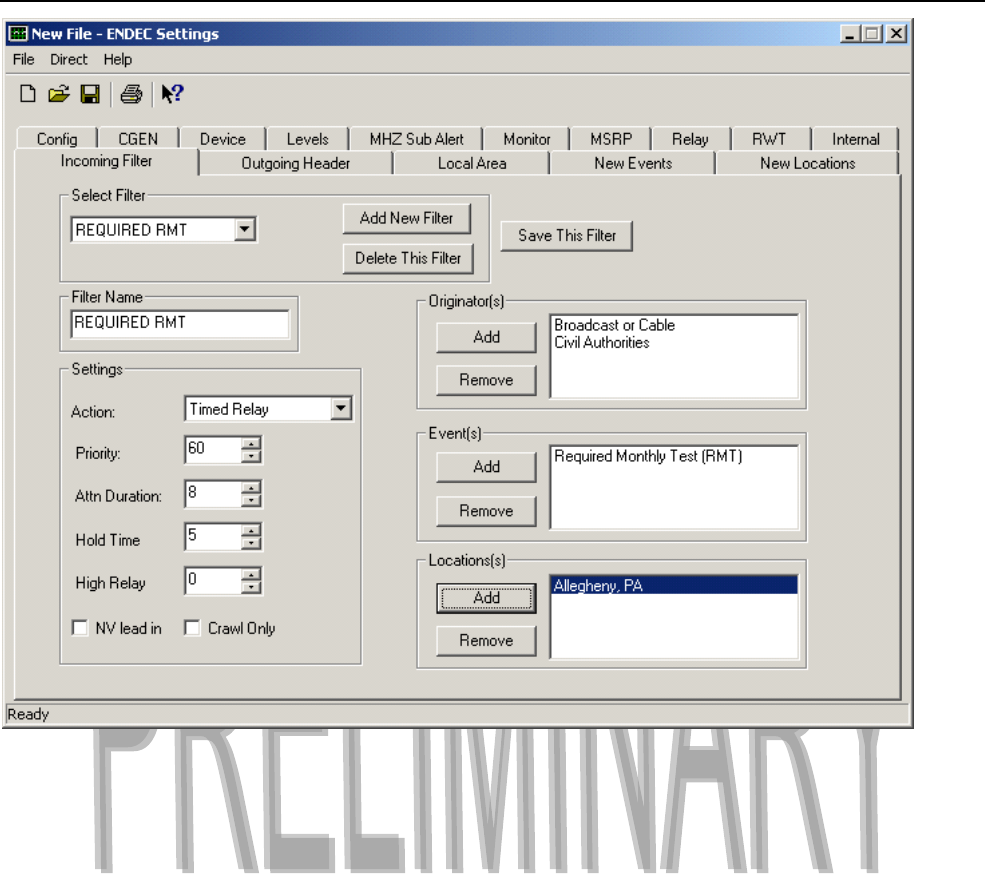The width and height of the screenshot is (985, 874).
Task: Click the Add New Filter button
Action: [406, 218]
